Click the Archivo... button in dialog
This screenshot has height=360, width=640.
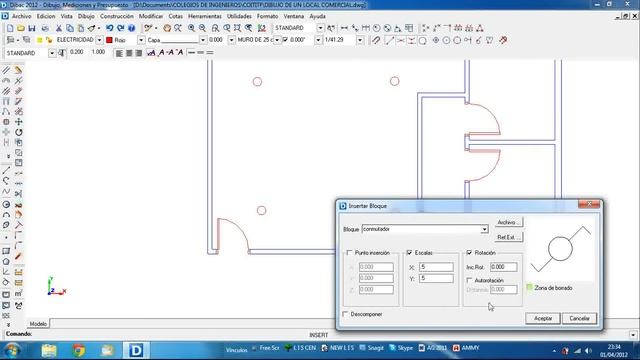coord(509,222)
